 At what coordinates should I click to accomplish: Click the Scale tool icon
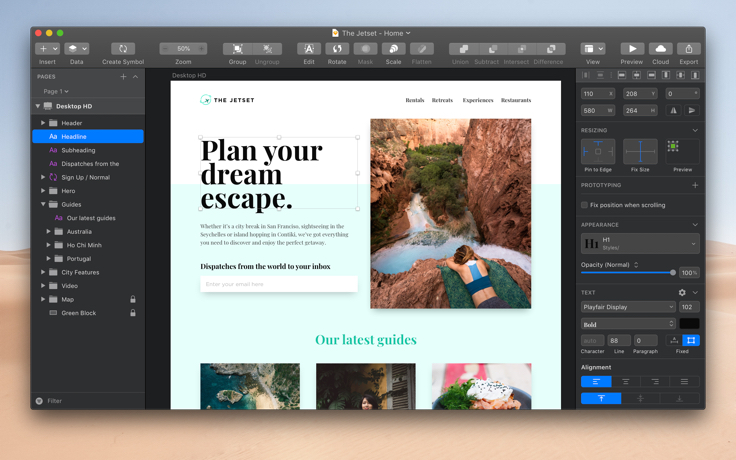tap(393, 49)
